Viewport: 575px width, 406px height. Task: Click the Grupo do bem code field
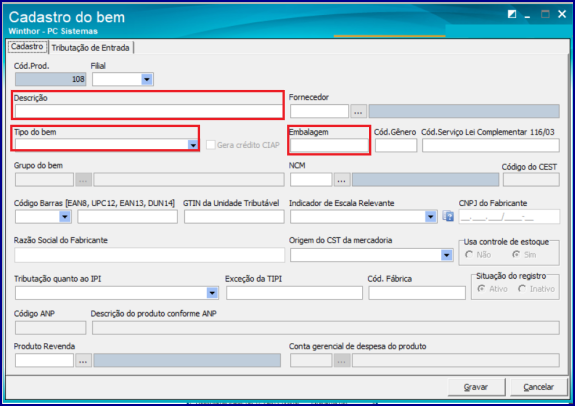[x=44, y=180]
